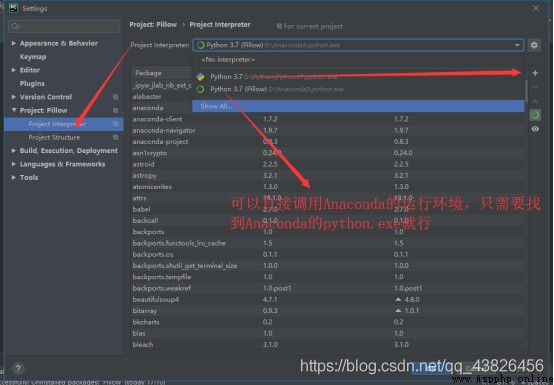Click the upgrade package arrow icon
This screenshot has height=385, width=554.
[x=535, y=101]
